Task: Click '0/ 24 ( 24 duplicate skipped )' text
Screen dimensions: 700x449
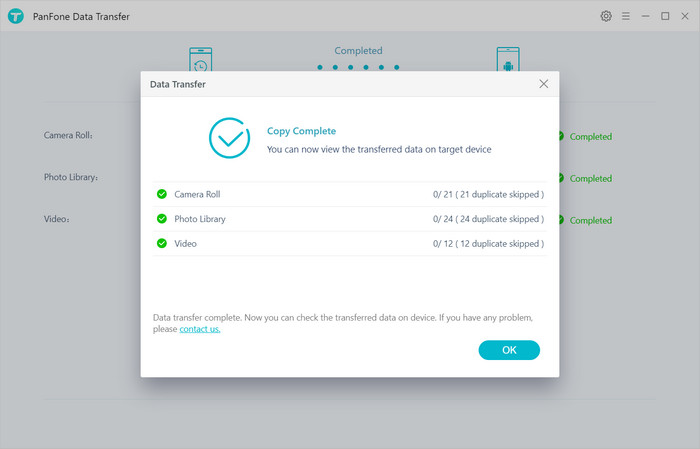Action: 488,219
